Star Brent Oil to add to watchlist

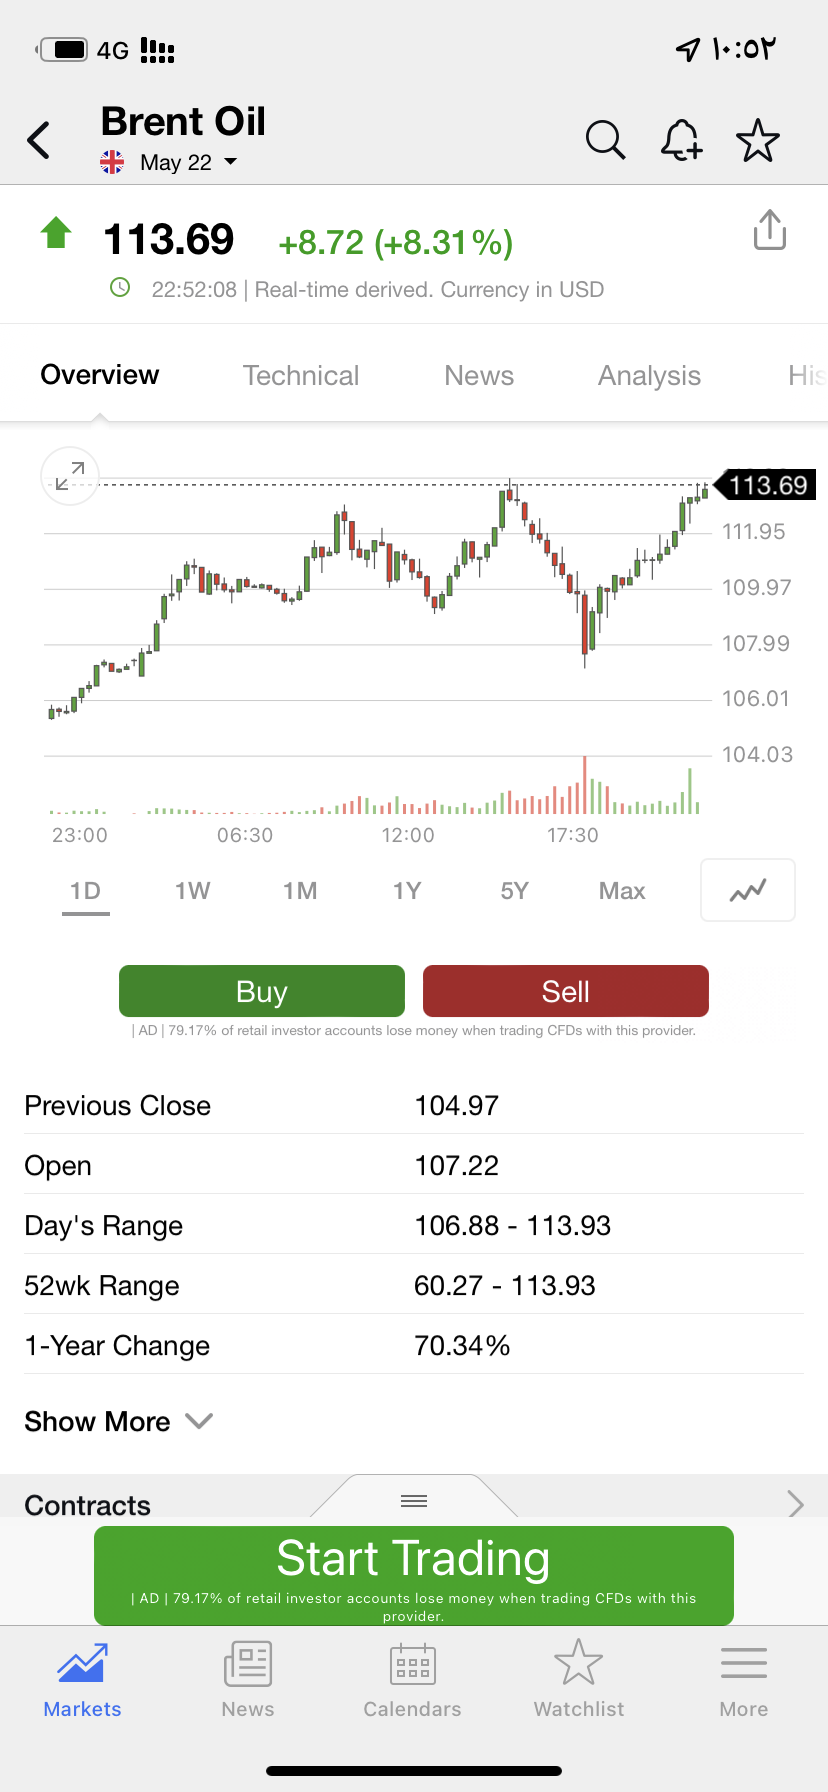tap(757, 141)
